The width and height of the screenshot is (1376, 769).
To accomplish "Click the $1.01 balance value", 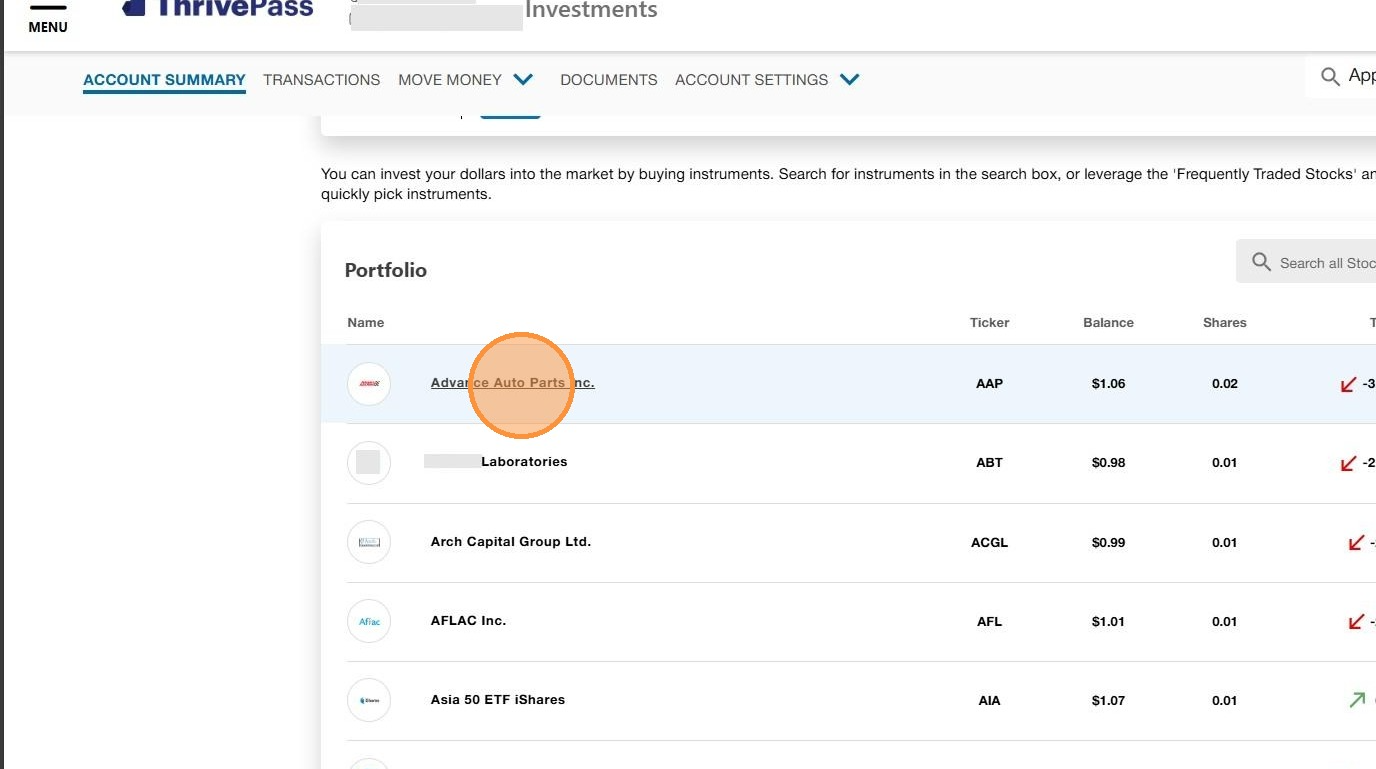I will (x=1108, y=622).
